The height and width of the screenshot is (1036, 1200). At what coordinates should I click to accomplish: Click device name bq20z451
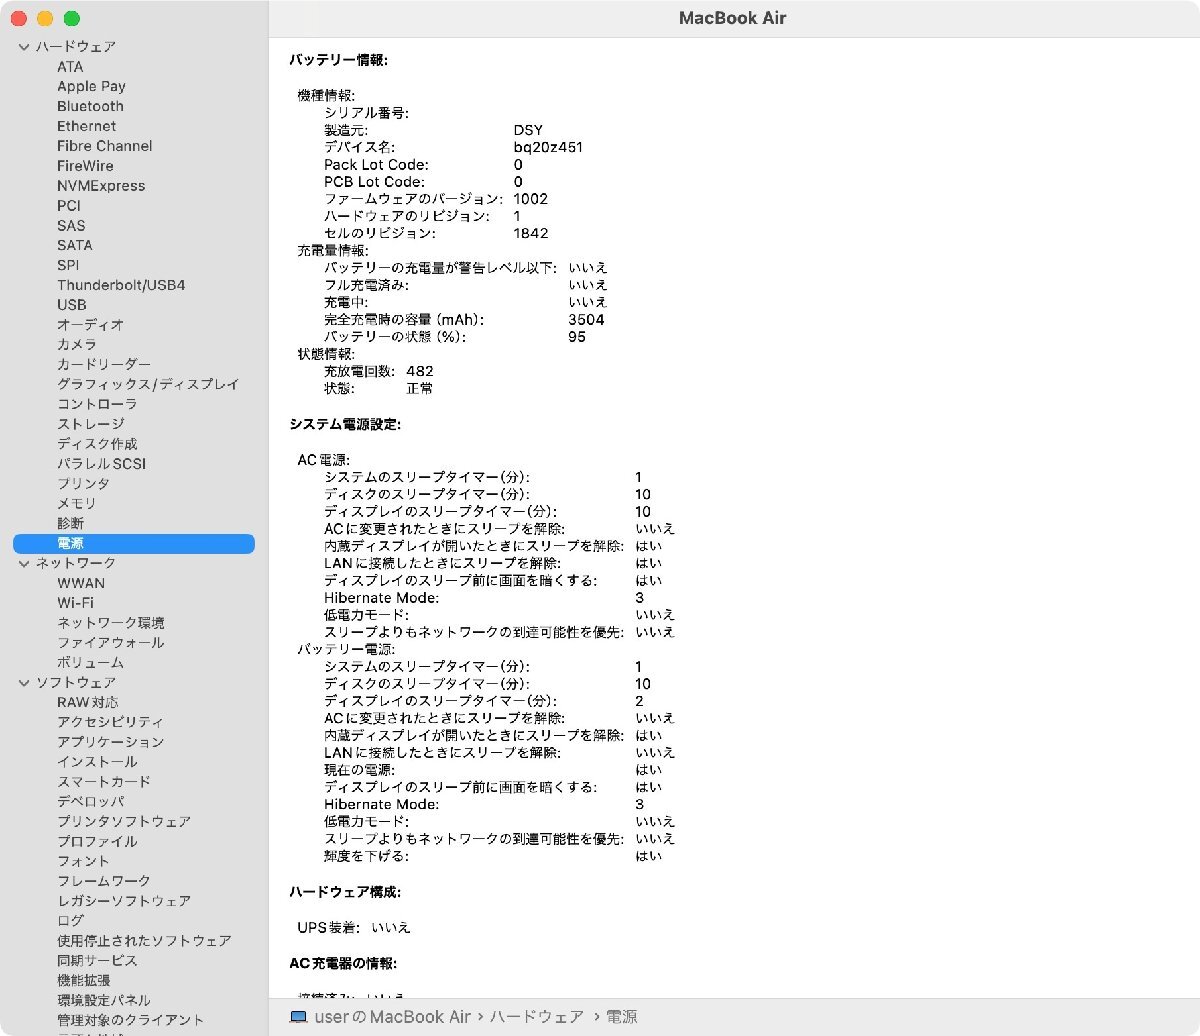click(x=548, y=147)
